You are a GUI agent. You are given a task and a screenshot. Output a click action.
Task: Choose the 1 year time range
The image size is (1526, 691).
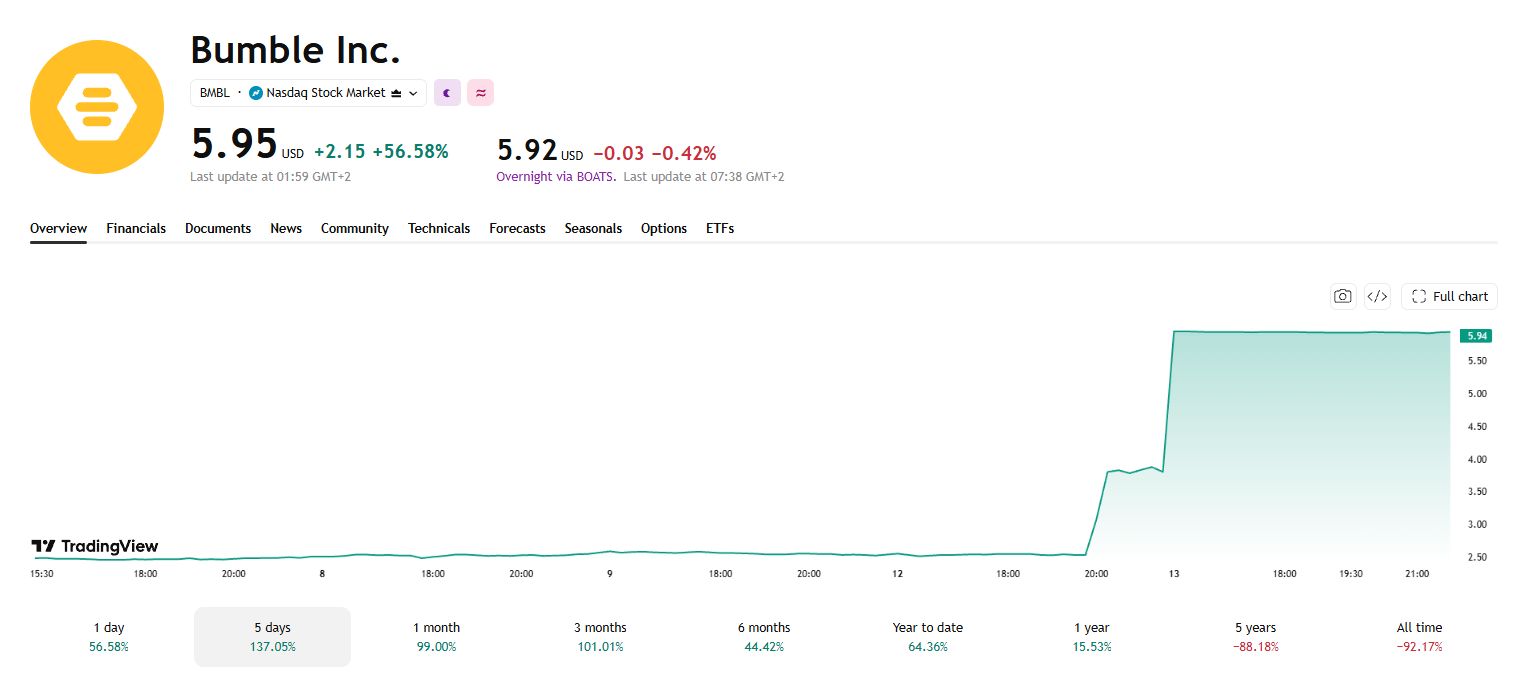[1092, 637]
